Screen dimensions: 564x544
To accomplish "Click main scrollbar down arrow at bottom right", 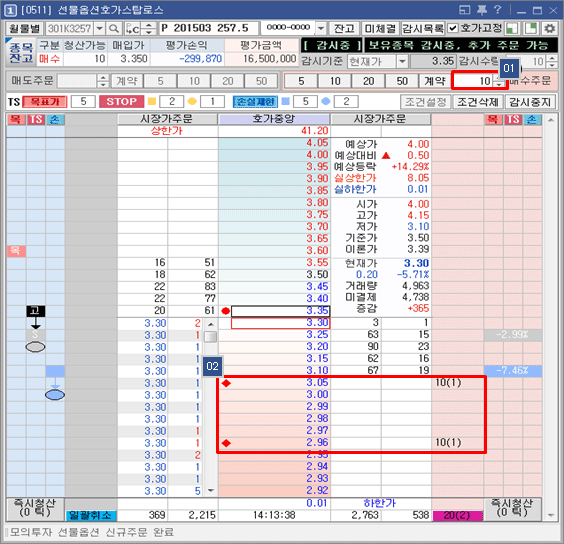I will tap(551, 516).
